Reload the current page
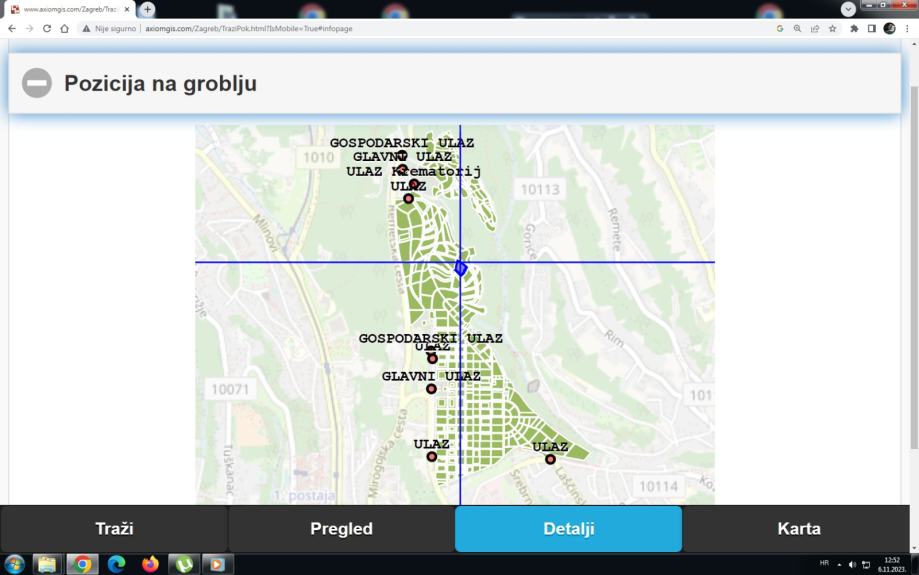Viewport: 919px width, 575px height. click(x=47, y=28)
